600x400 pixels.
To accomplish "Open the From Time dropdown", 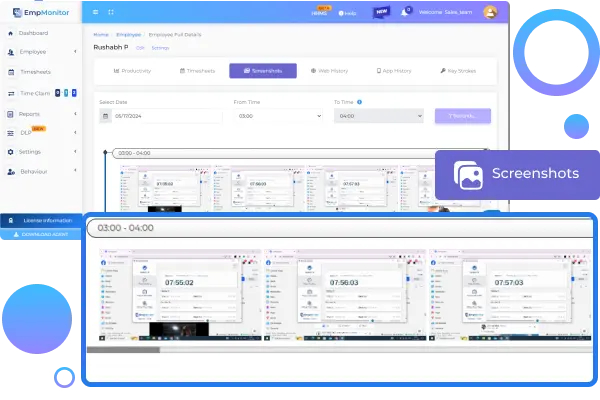I will coord(279,116).
